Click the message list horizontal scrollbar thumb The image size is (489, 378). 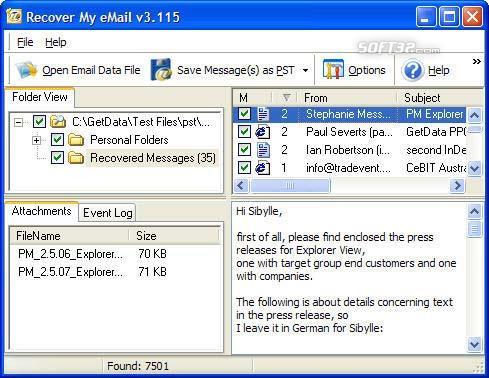coord(290,186)
